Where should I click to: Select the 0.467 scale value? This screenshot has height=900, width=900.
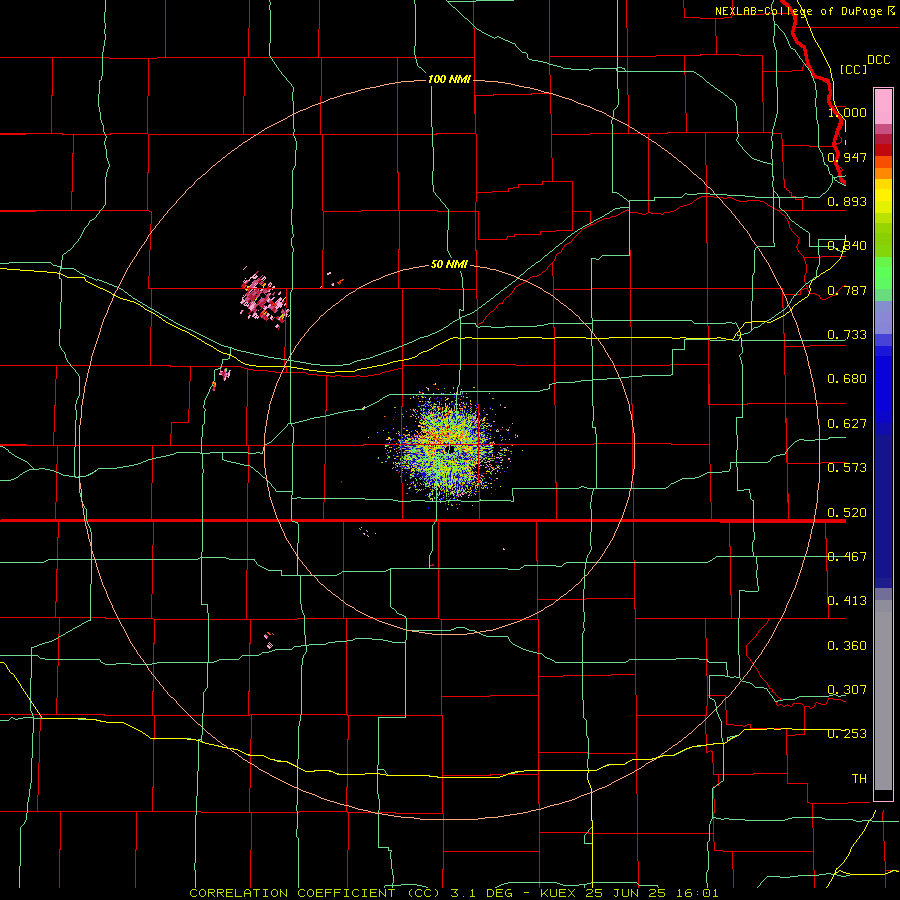847,557
